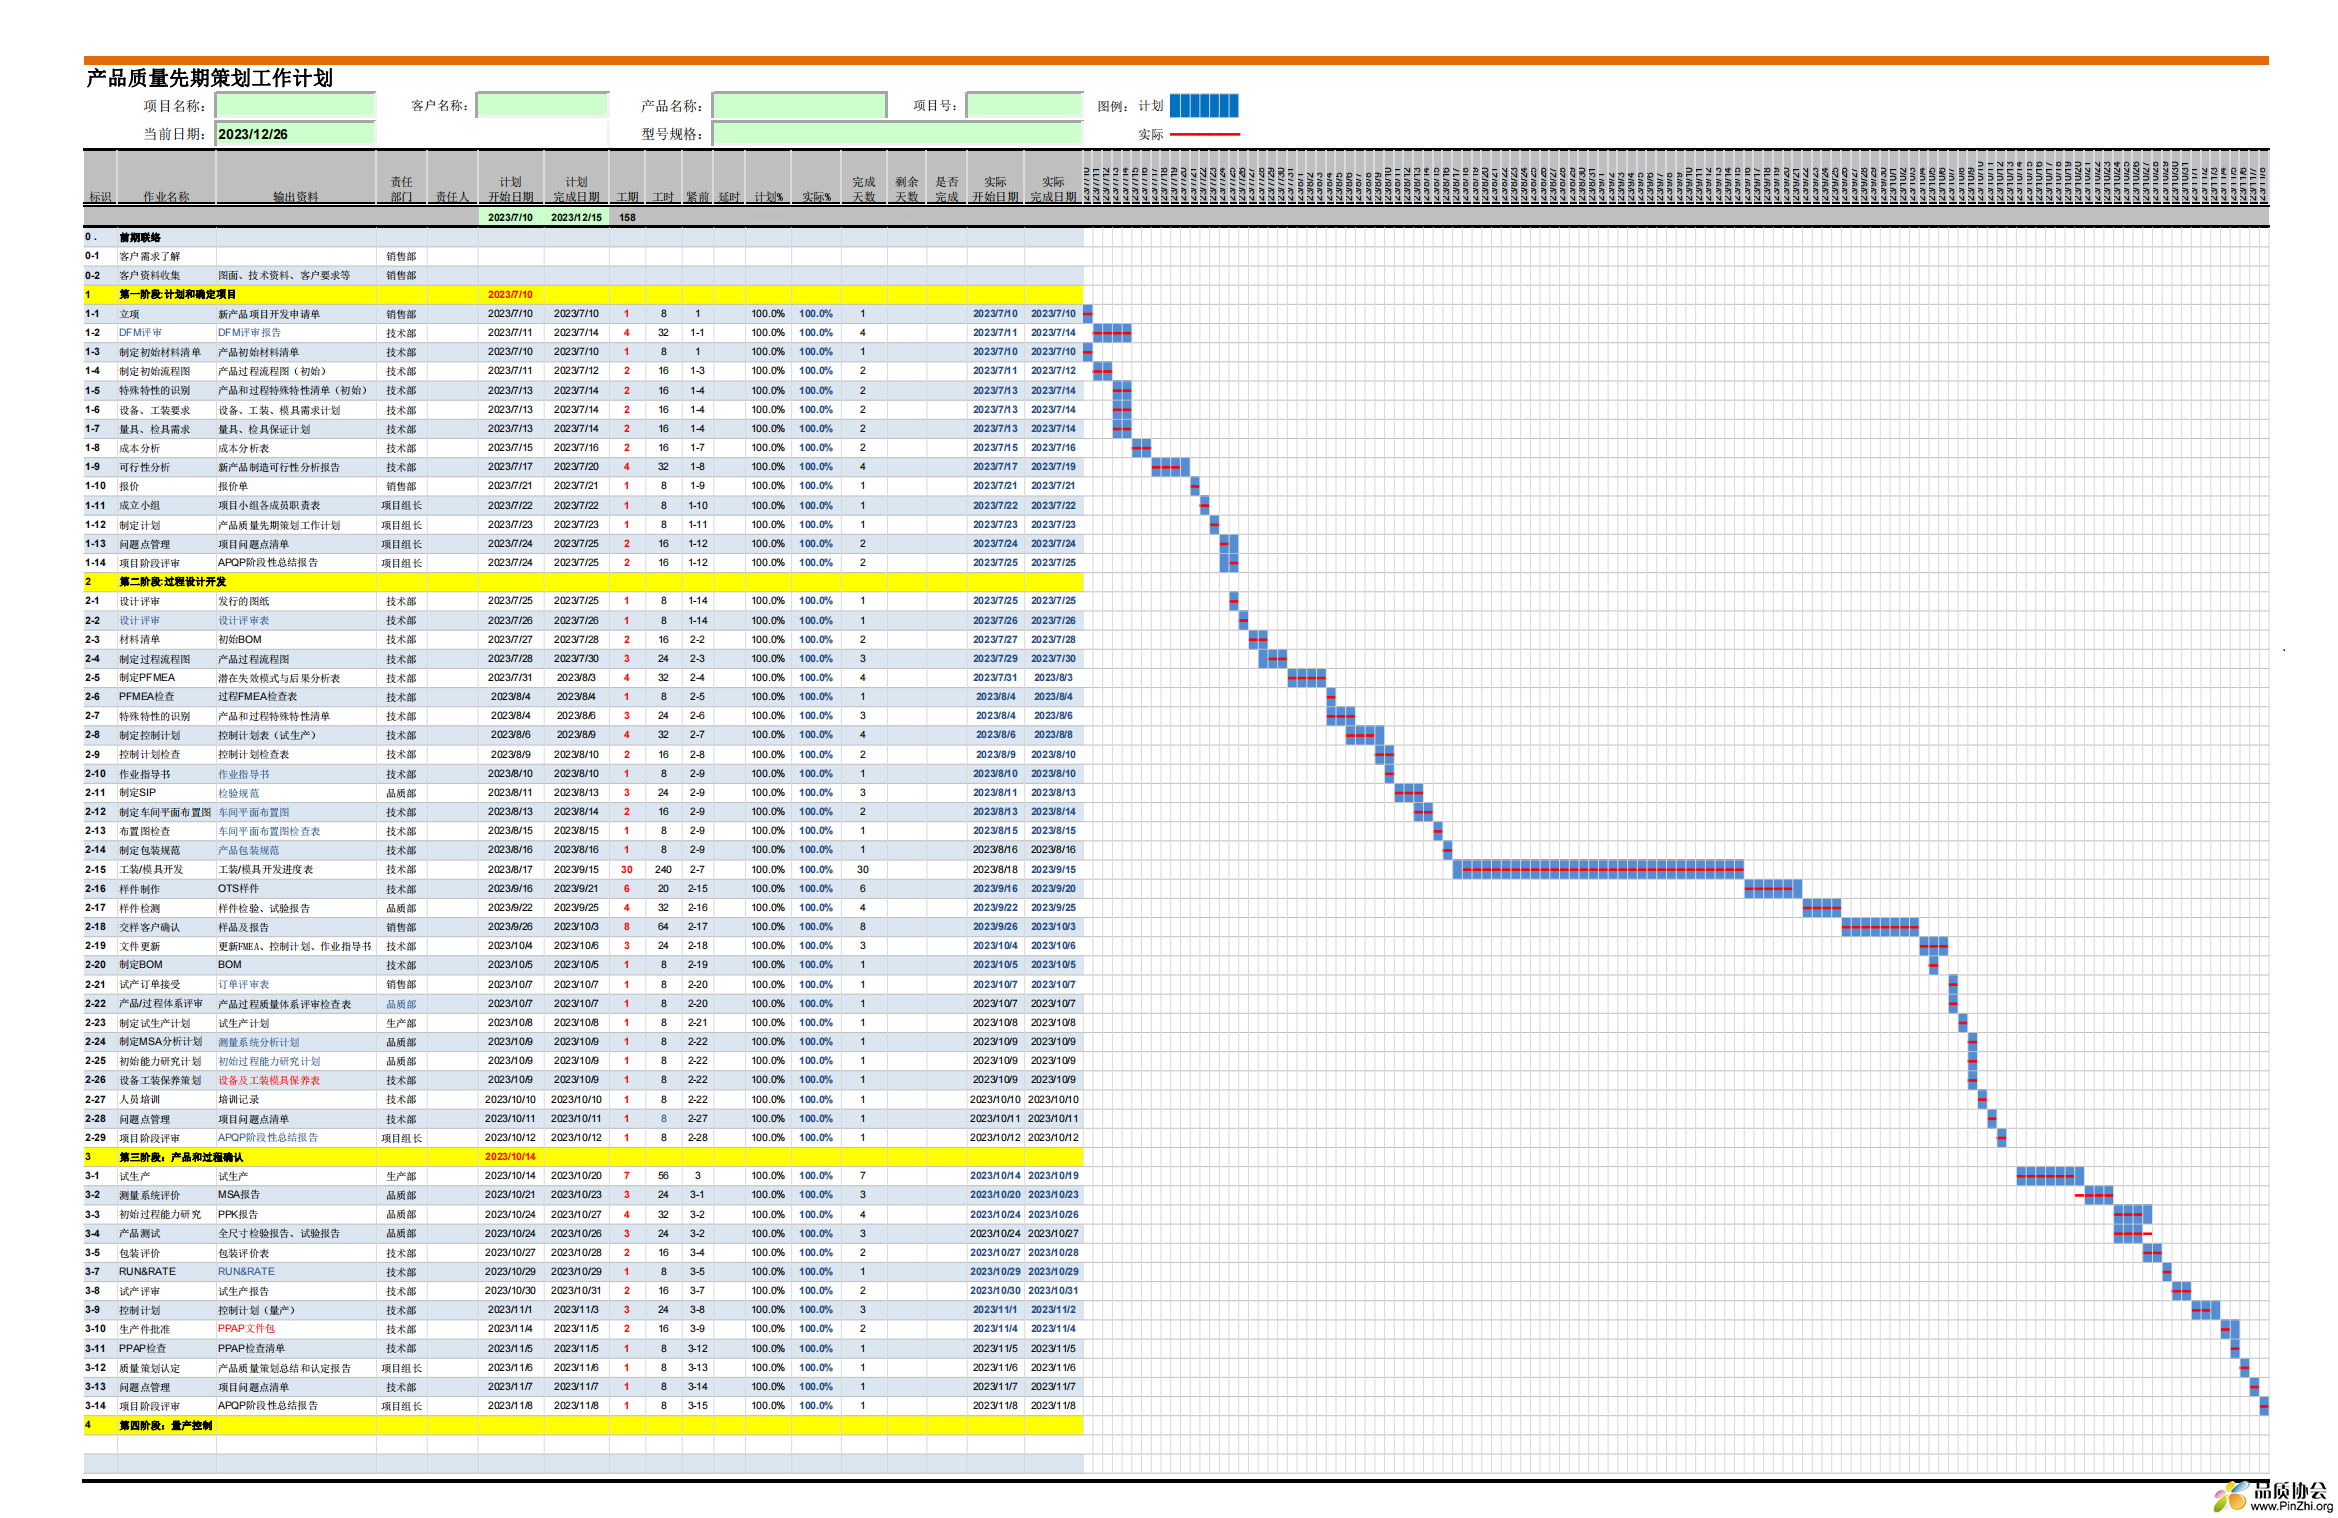Screen dimensions: 2338x1518
Task: Click the 项目号 input field
Action: 1024,105
